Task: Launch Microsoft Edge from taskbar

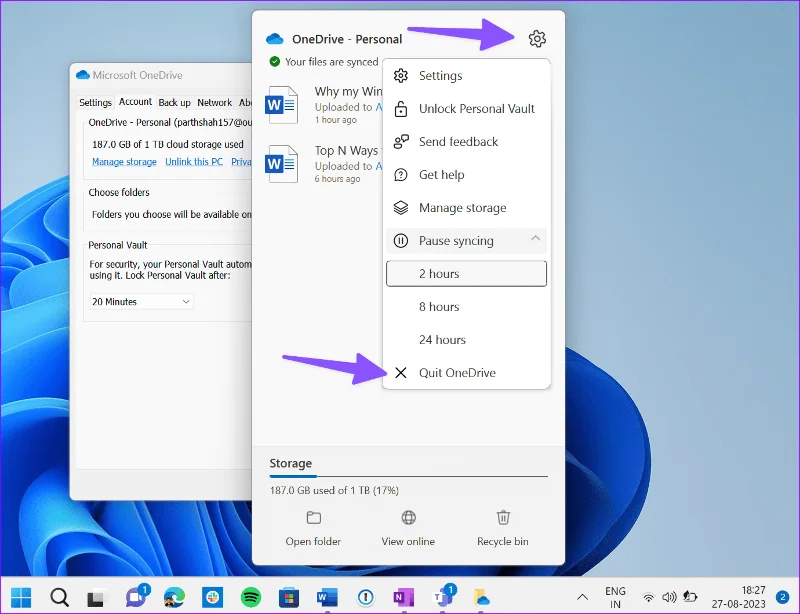Action: (174, 597)
